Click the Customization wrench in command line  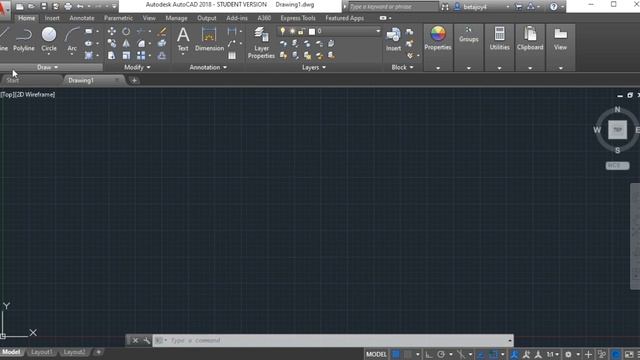click(x=147, y=340)
